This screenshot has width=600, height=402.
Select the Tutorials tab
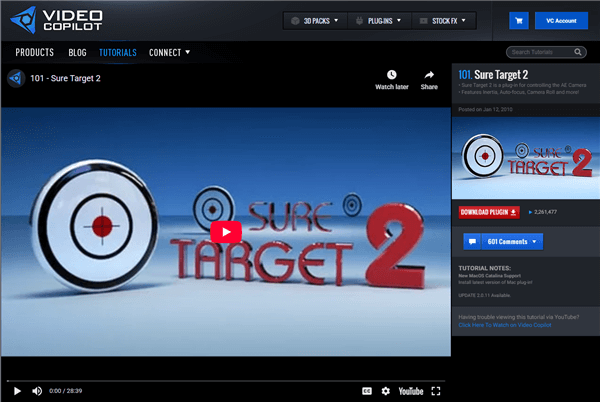[x=118, y=52]
